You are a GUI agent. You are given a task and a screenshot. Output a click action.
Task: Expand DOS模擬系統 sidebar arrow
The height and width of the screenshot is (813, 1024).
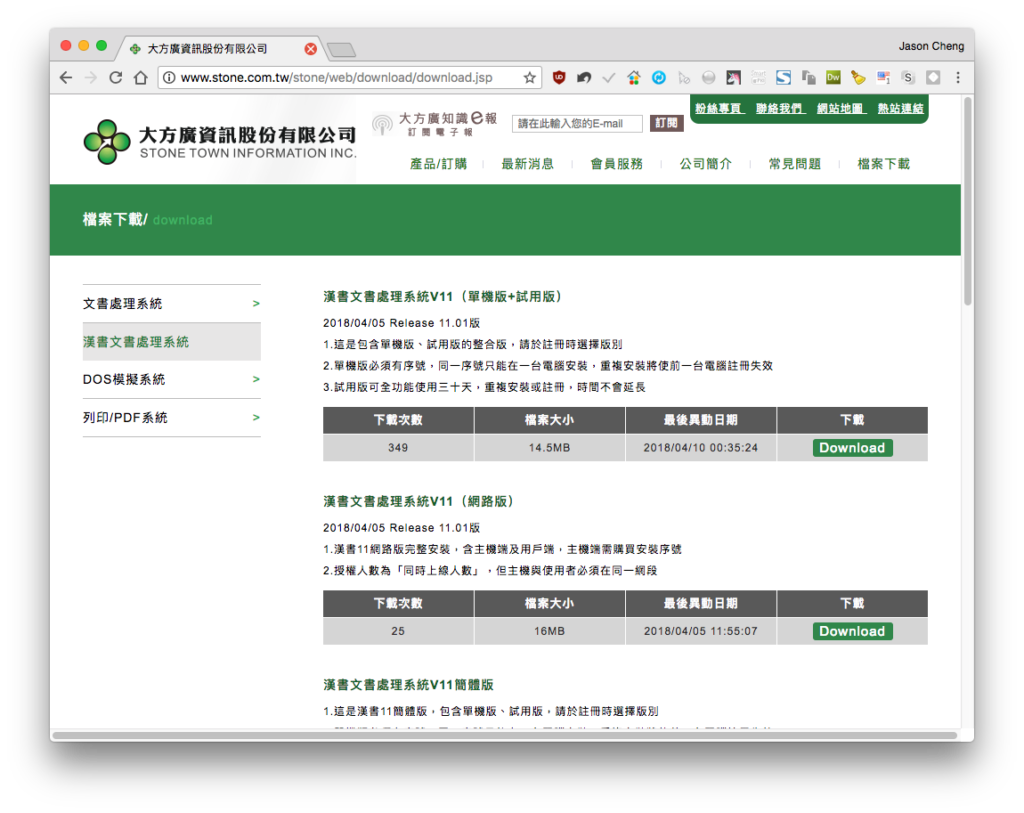[256, 379]
